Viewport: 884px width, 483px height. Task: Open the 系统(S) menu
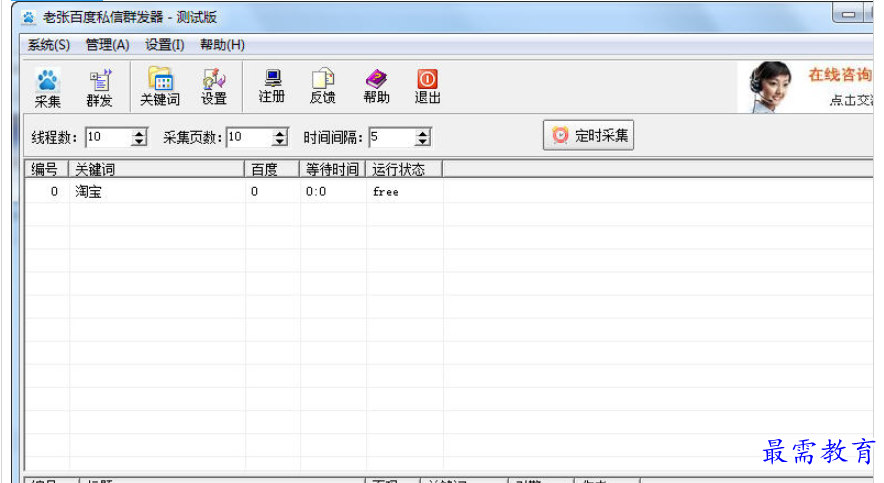(x=49, y=45)
